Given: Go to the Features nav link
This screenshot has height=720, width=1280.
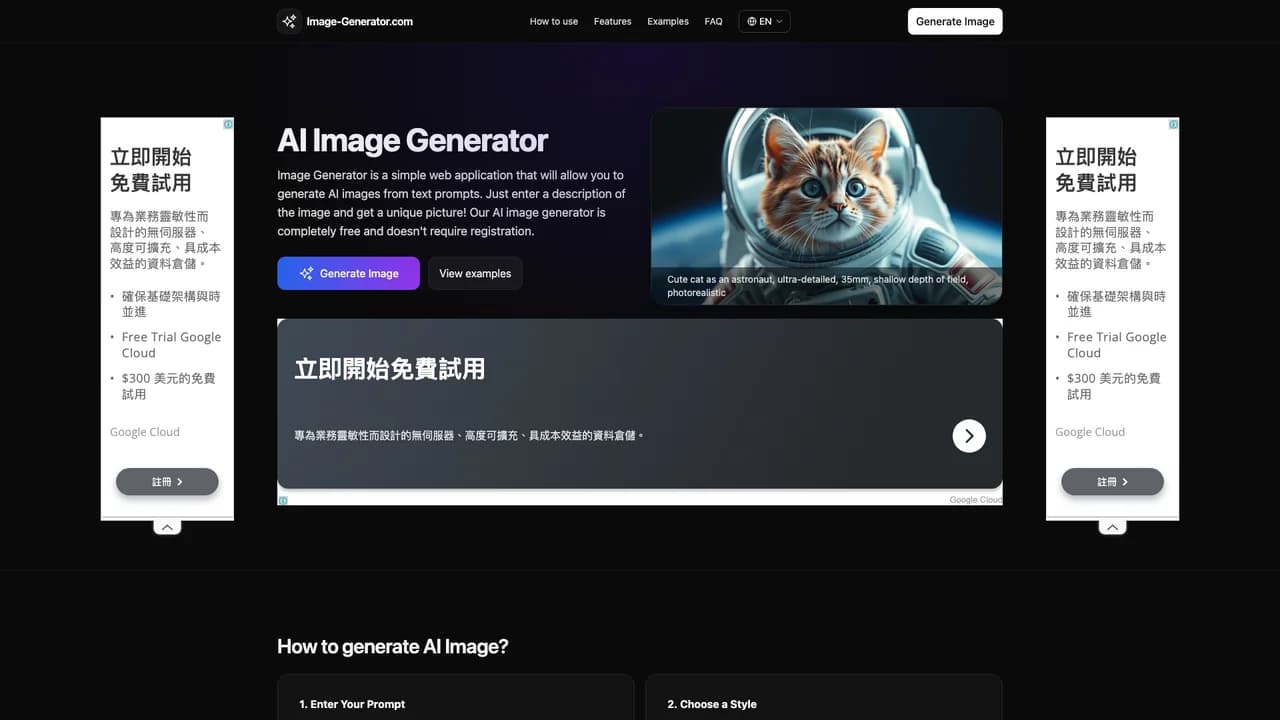Looking at the screenshot, I should point(612,21).
